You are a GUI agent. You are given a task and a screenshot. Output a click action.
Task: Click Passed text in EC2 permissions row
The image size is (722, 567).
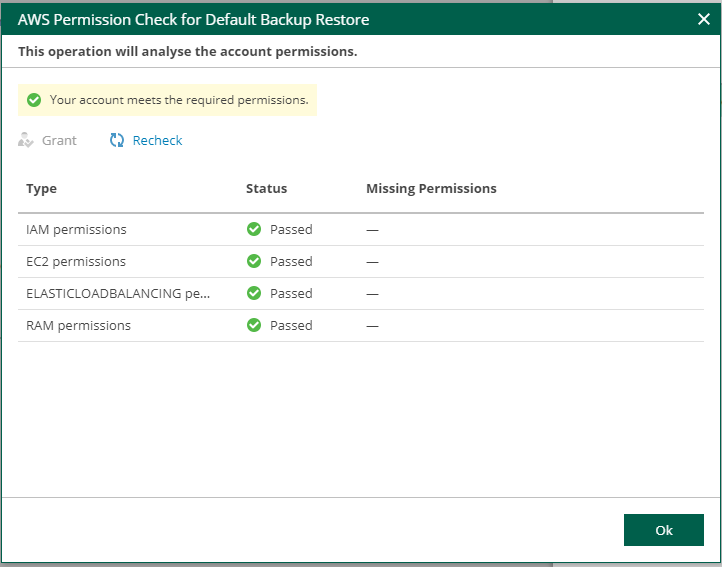(291, 262)
